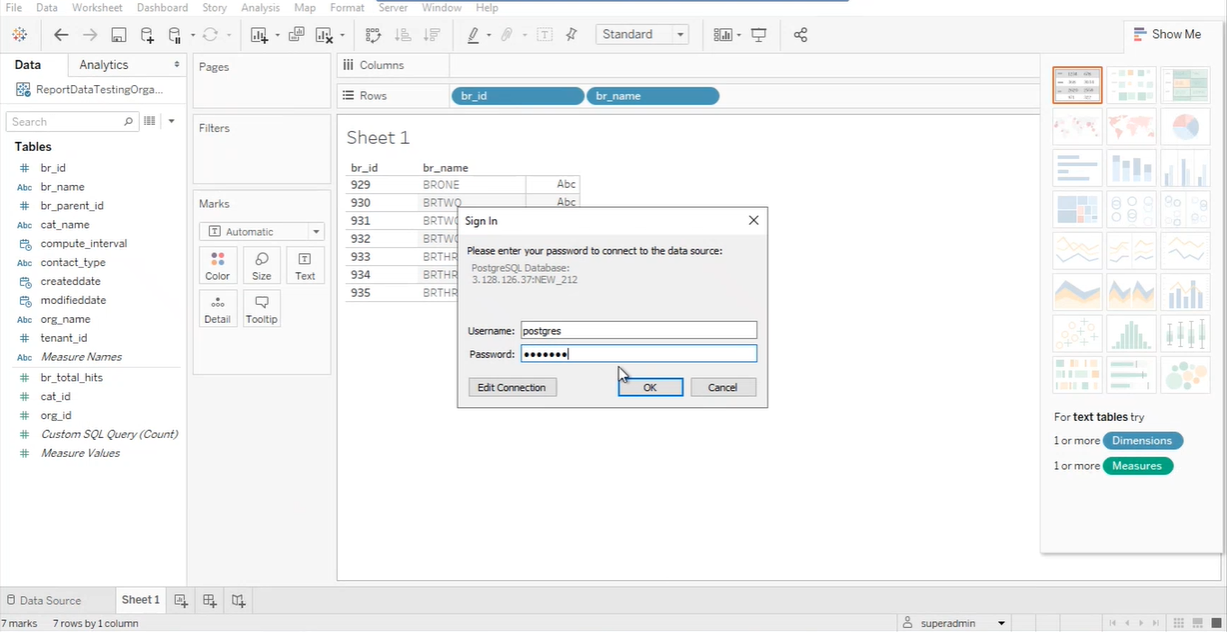1227x632 pixels.
Task: Open the Pause Auto Updates dropdown arrow
Action: (192, 35)
